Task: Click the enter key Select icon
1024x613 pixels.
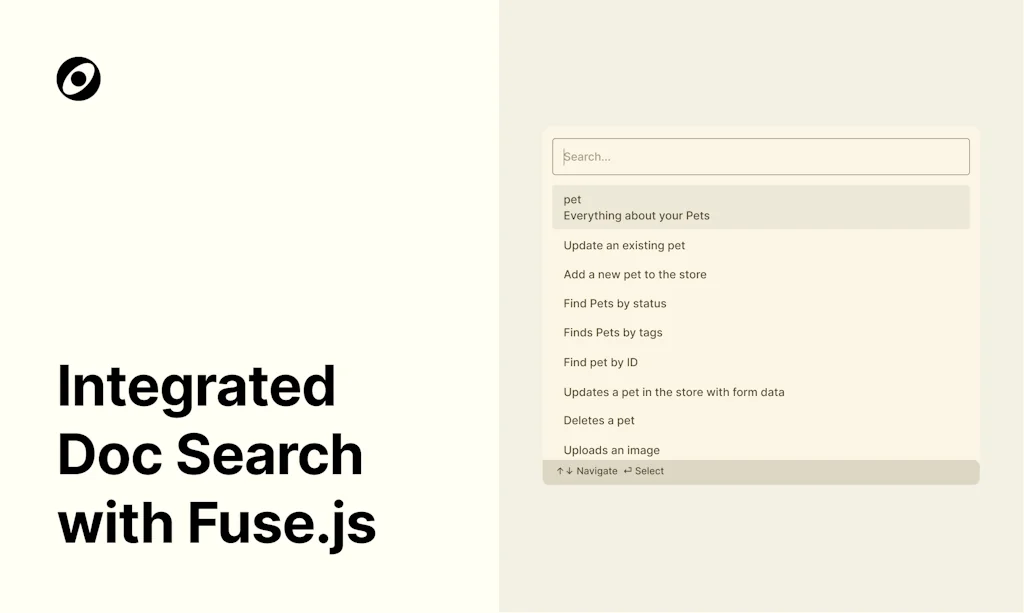Action: pyautogui.click(x=628, y=471)
